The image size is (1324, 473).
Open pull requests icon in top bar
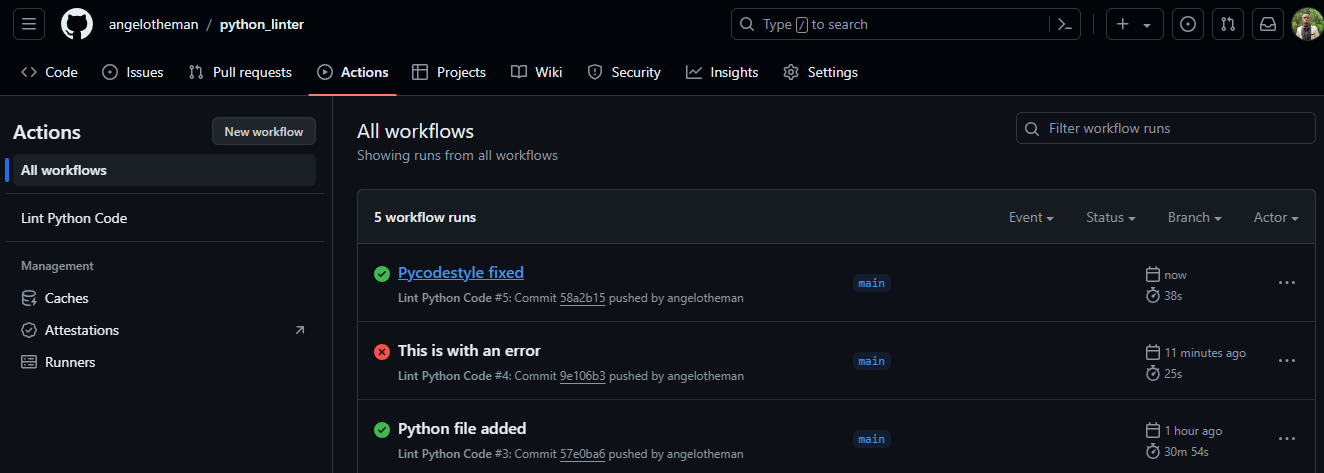tap(1227, 24)
